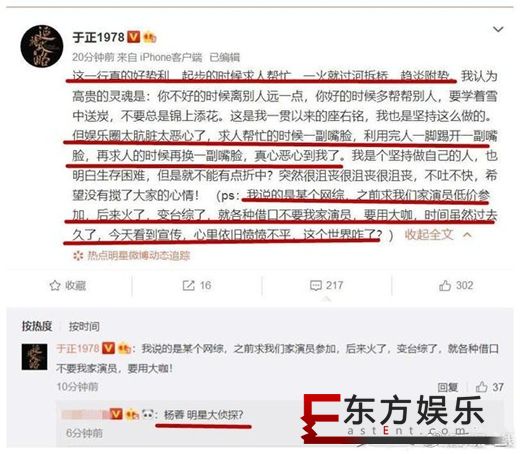Screen dimensions: 520x454
Task: Click the panda emoji icon in the reply
Action: (148, 414)
